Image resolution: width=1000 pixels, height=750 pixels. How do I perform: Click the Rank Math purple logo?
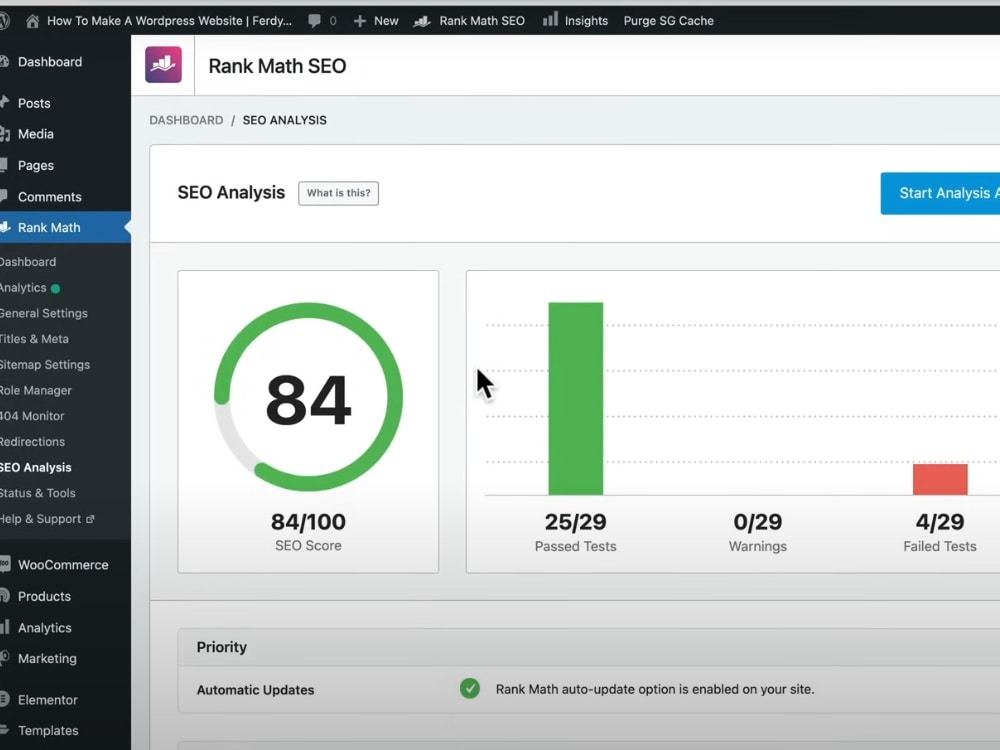(163, 64)
